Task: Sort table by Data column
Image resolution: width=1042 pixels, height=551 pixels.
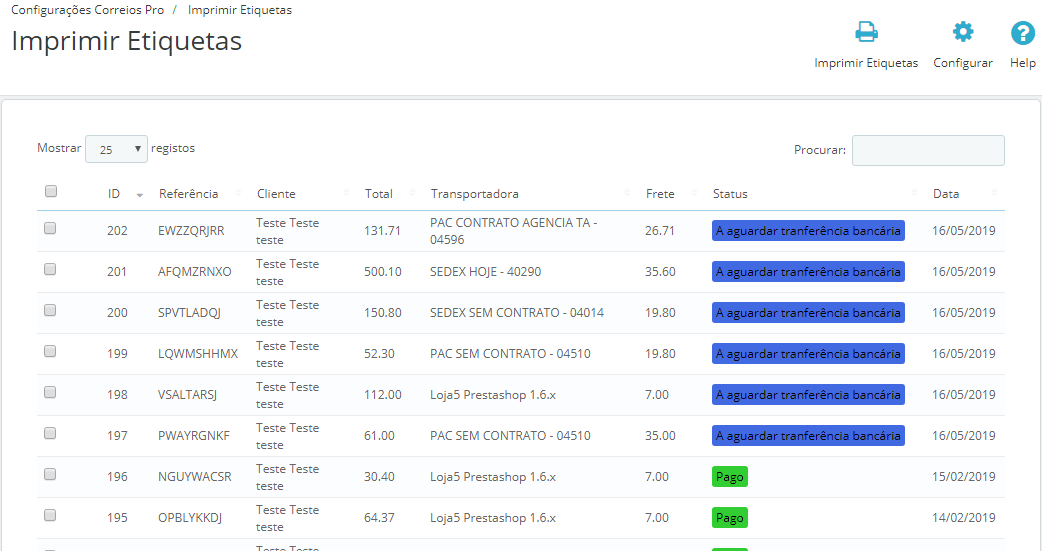Action: 946,193
